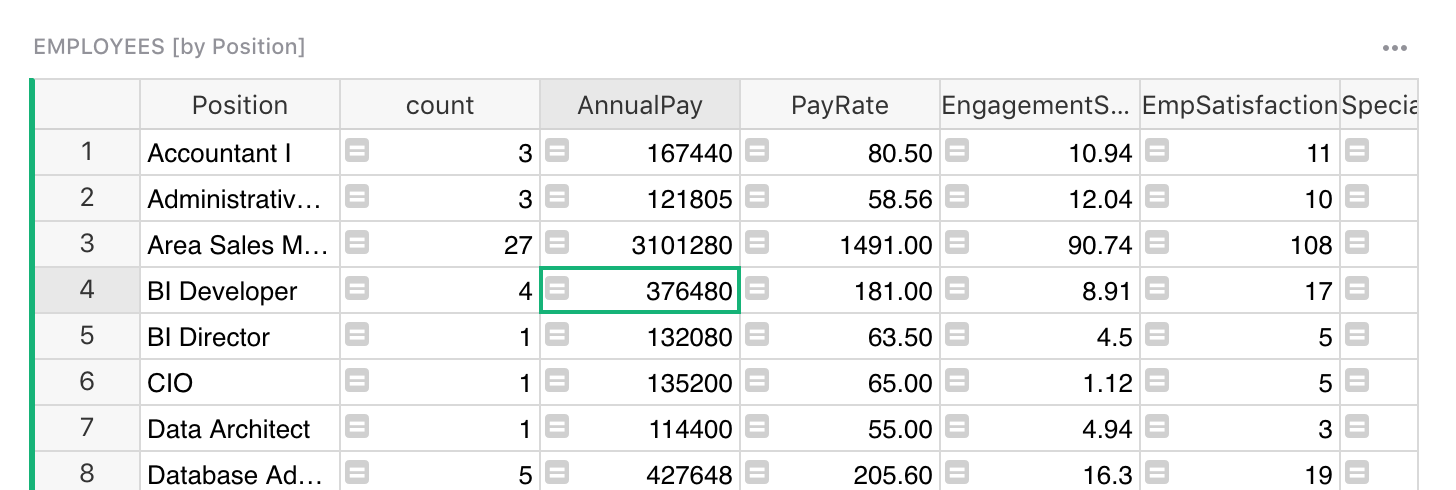Click formula icon in Data Architect EngagementSurvey cell
The height and width of the screenshot is (490, 1456).
pos(957,427)
